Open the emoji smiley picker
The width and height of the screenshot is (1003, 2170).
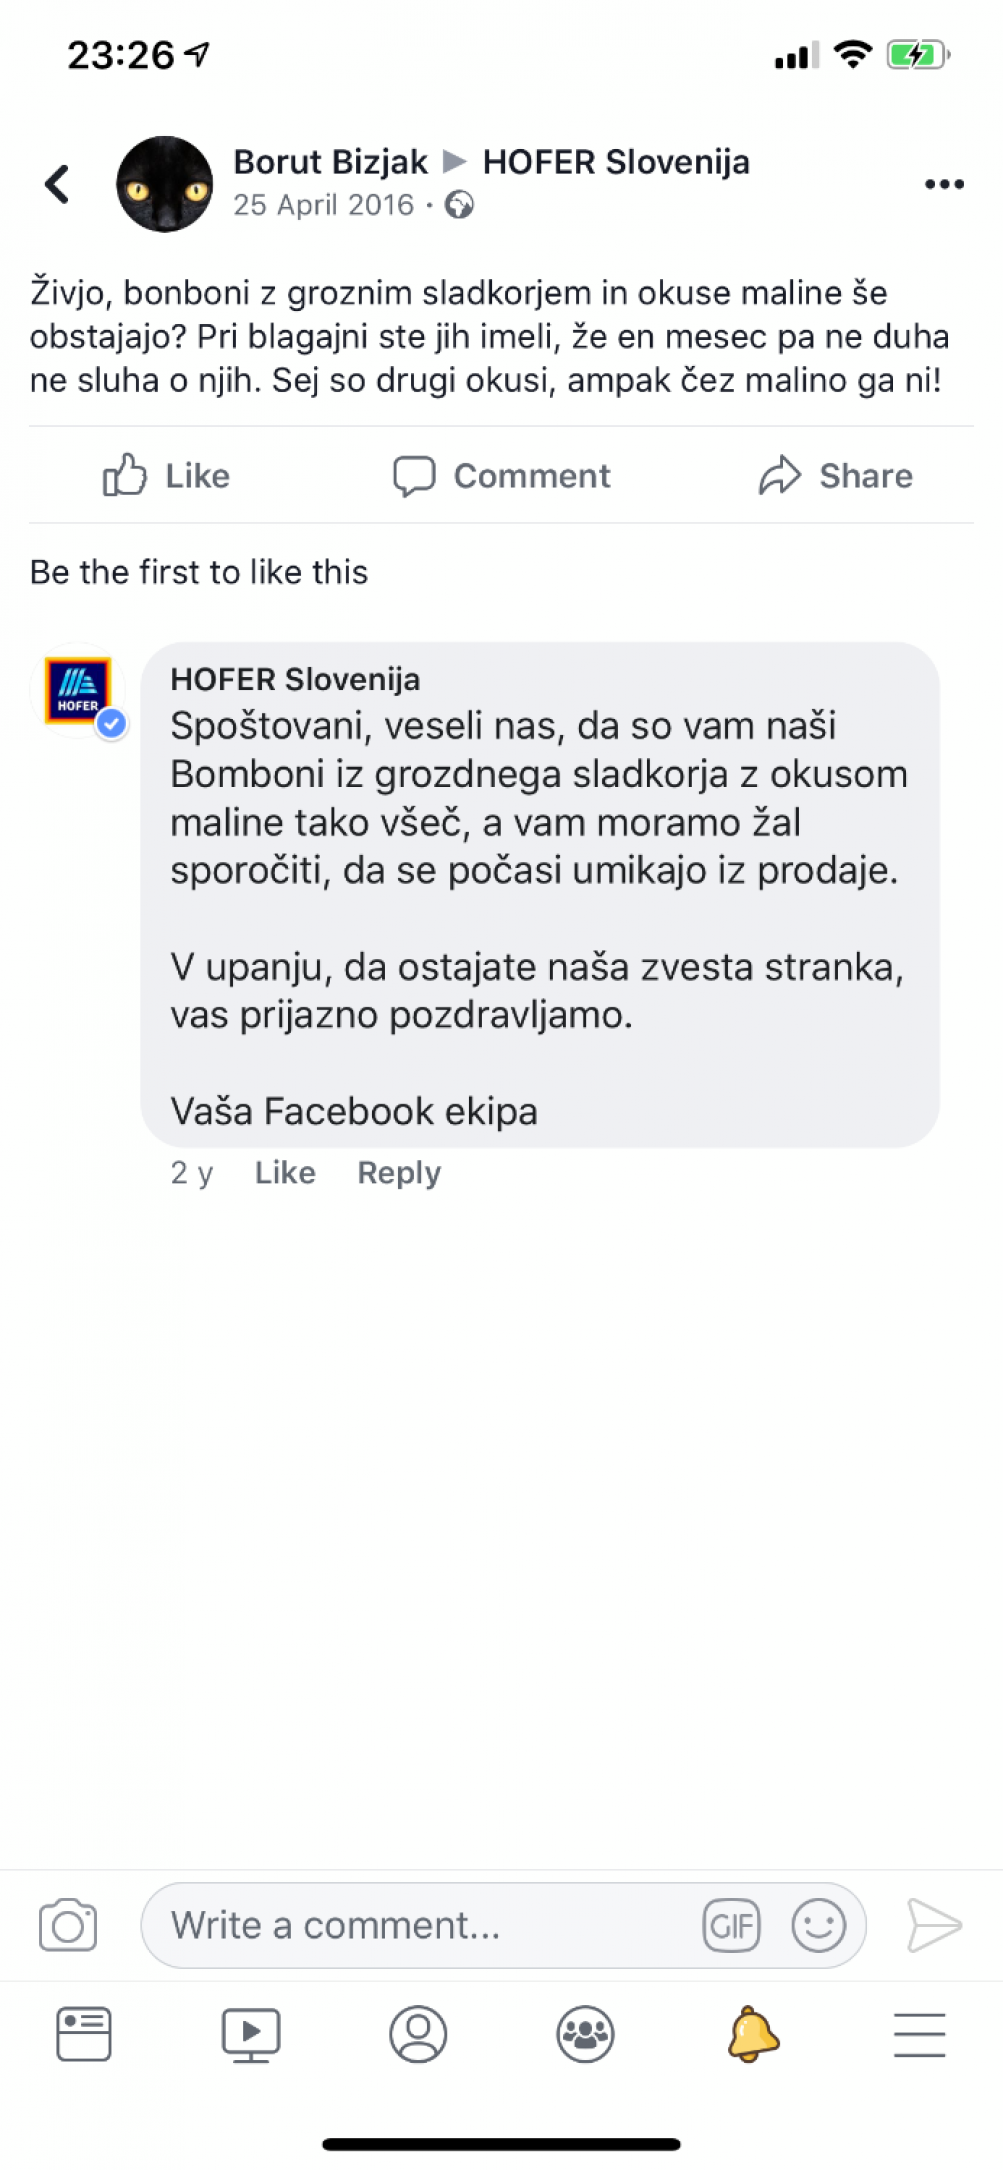pyautogui.click(x=819, y=1925)
